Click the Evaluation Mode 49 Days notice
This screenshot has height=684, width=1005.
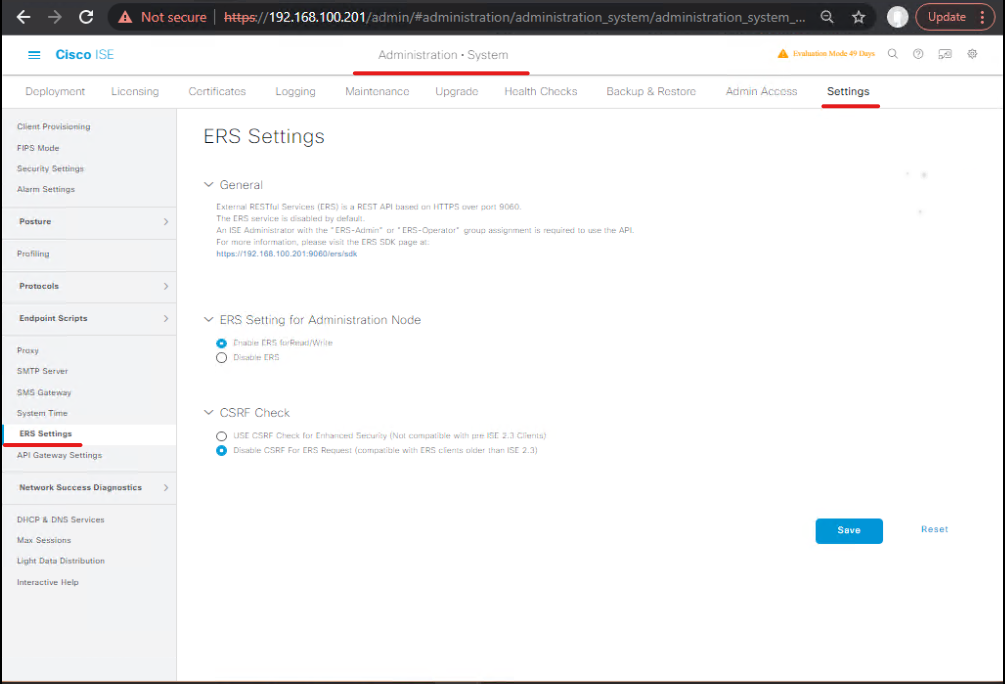pyautogui.click(x=833, y=54)
